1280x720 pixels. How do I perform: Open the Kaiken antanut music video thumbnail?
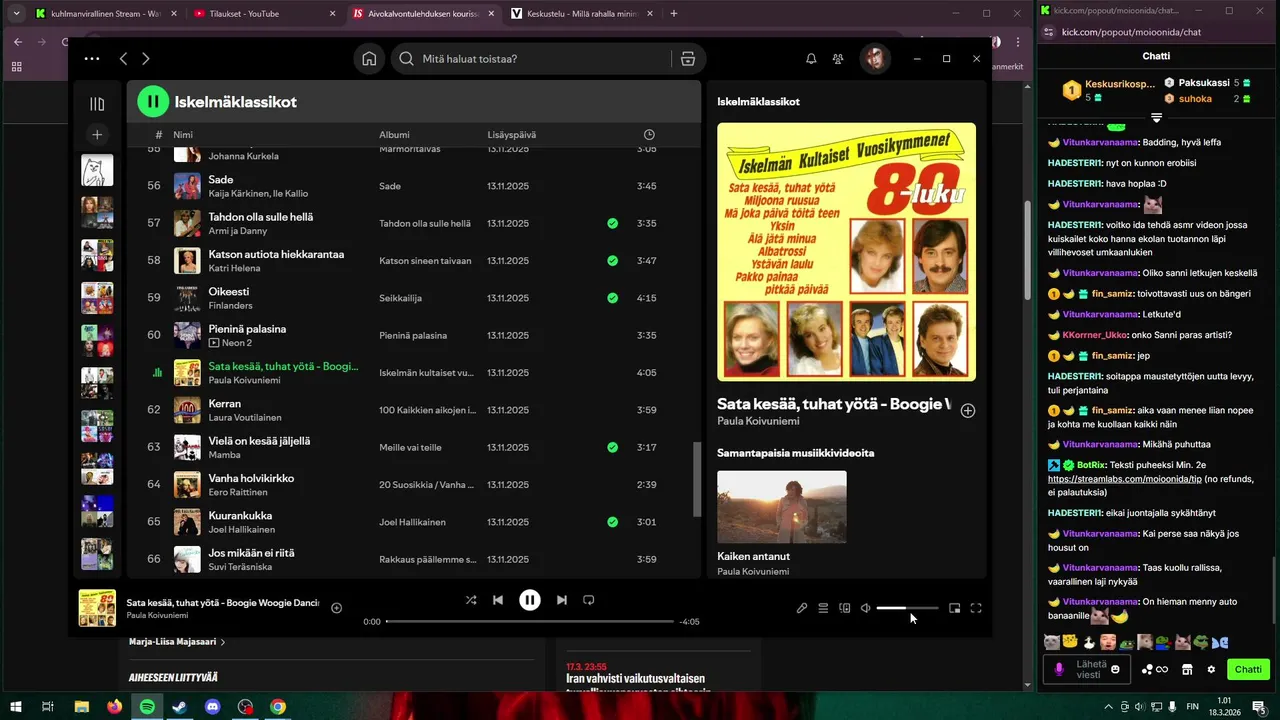tap(782, 507)
